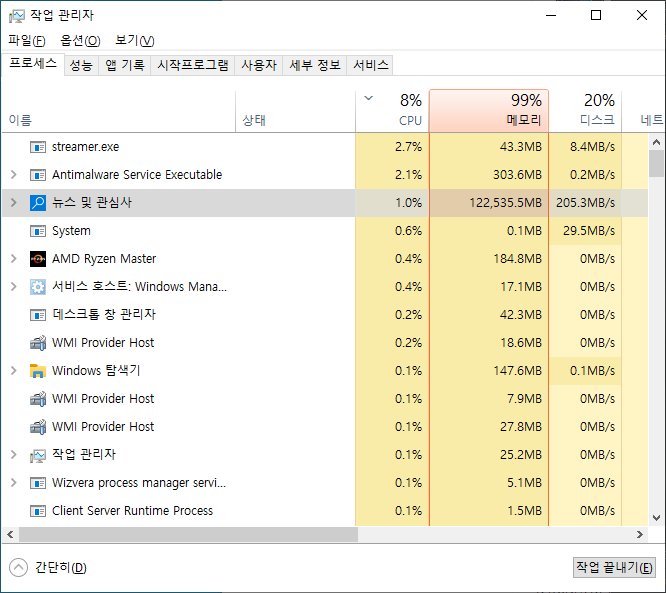666x593 pixels.
Task: Sort by the 메모리 column header
Action: pos(489,111)
